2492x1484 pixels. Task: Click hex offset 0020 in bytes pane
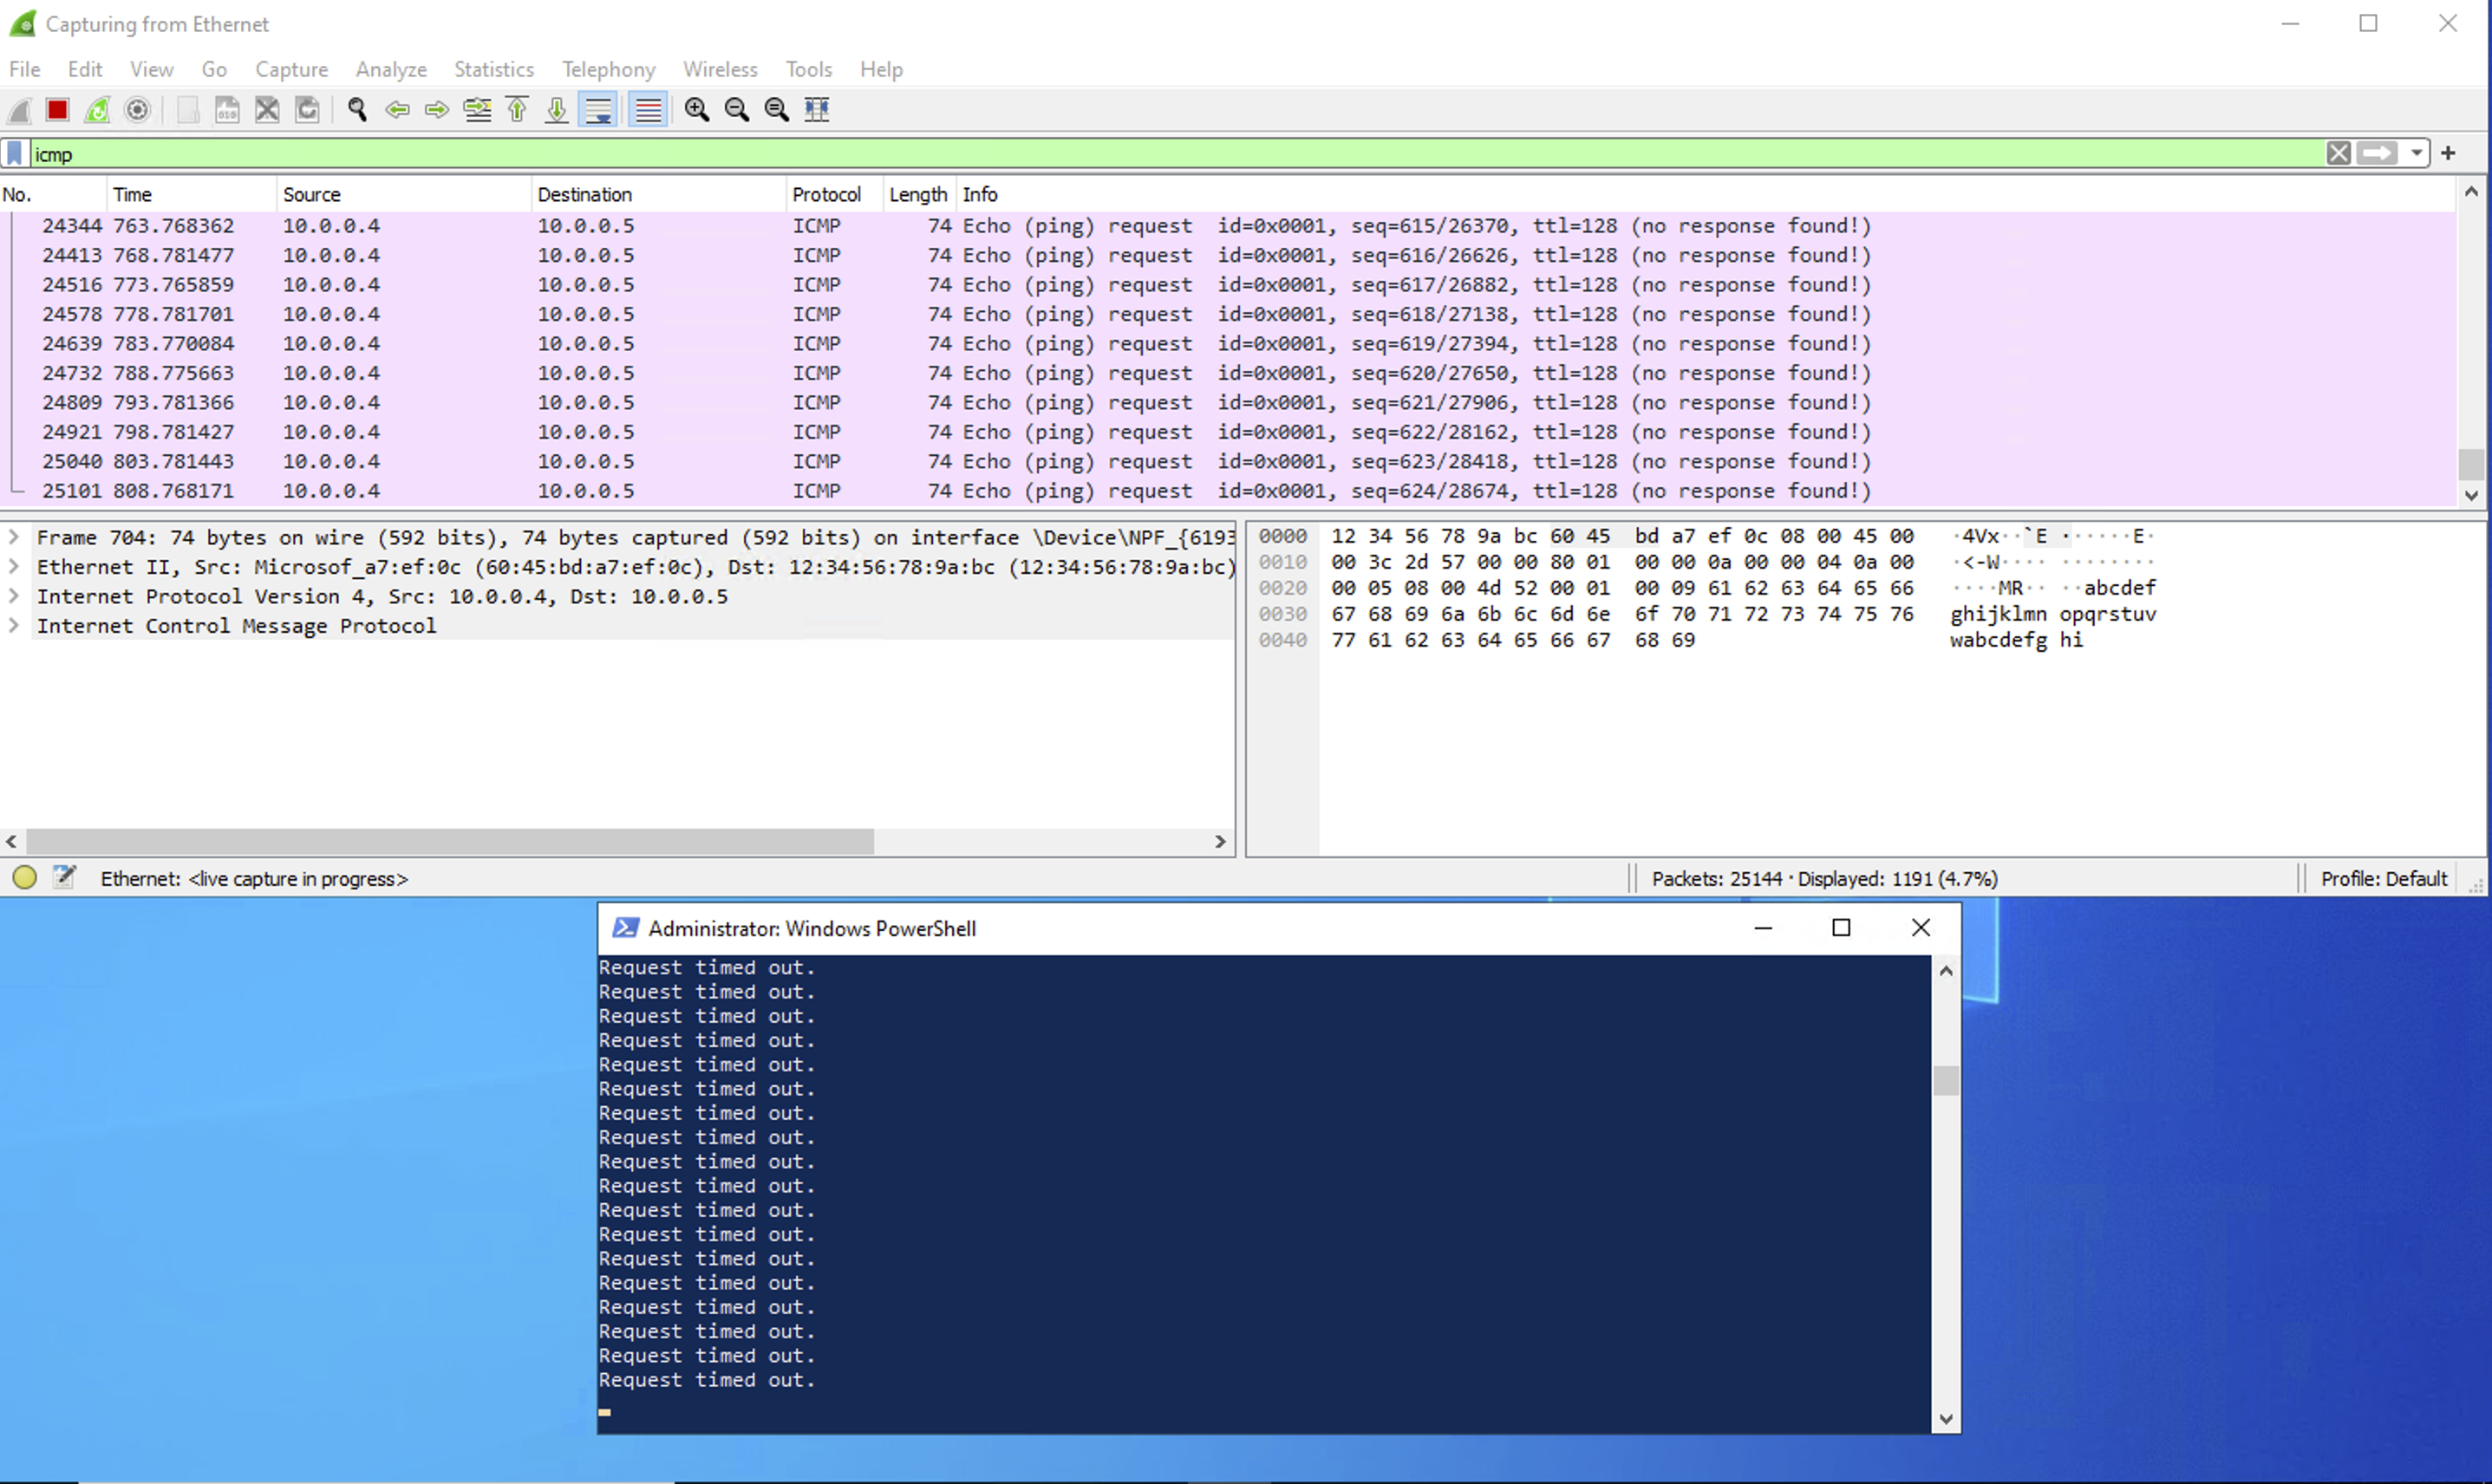click(x=1282, y=588)
